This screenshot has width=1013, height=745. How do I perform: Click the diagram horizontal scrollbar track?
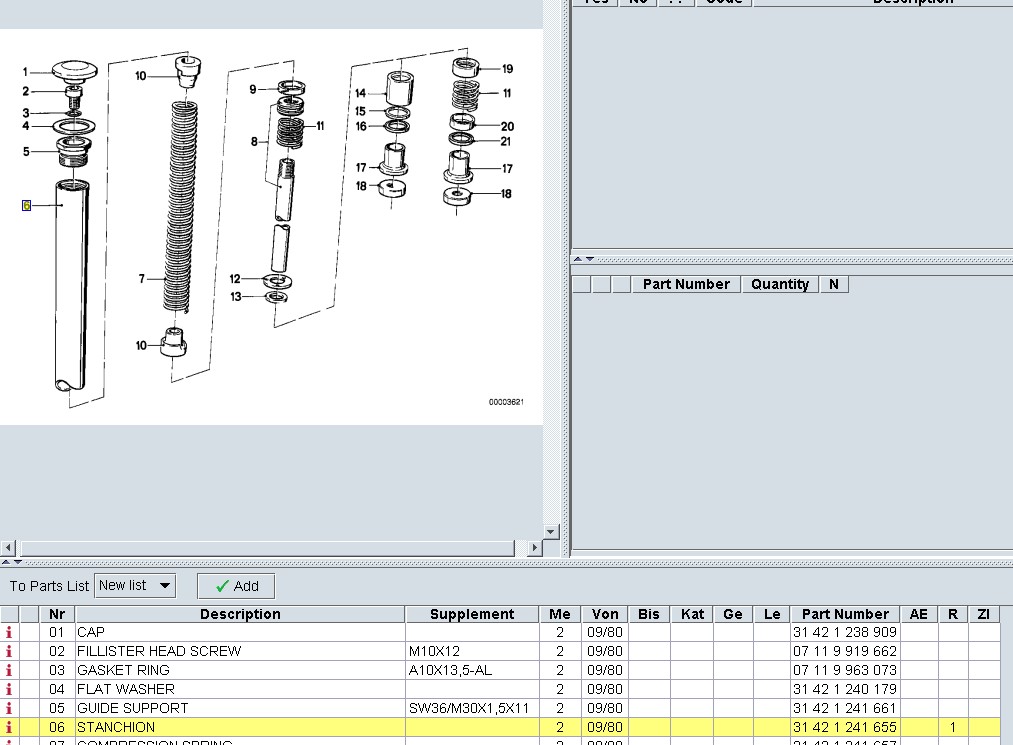point(270,548)
